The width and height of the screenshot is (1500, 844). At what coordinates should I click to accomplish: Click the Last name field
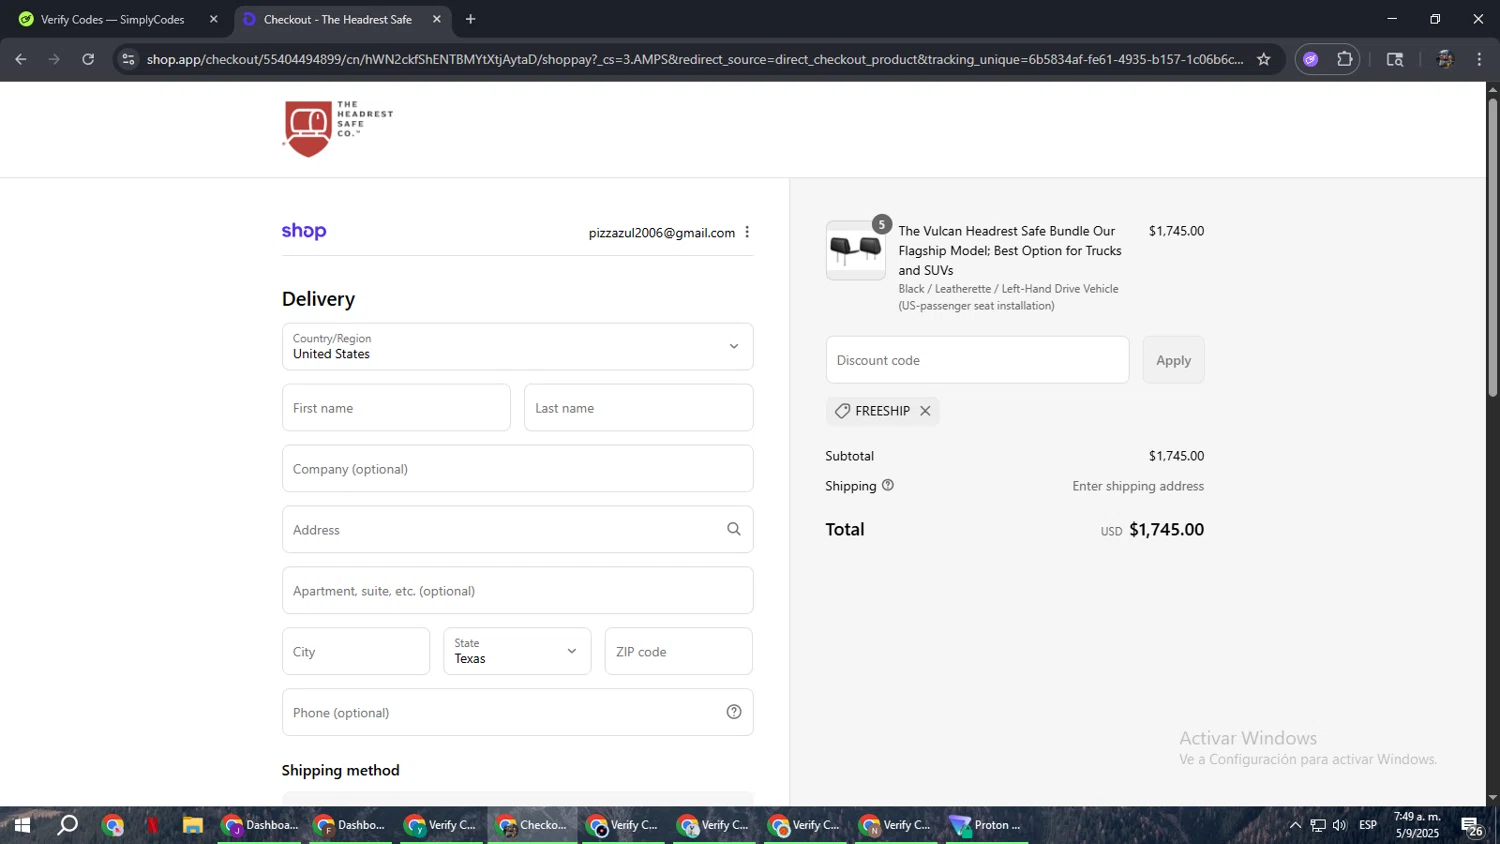pos(638,407)
